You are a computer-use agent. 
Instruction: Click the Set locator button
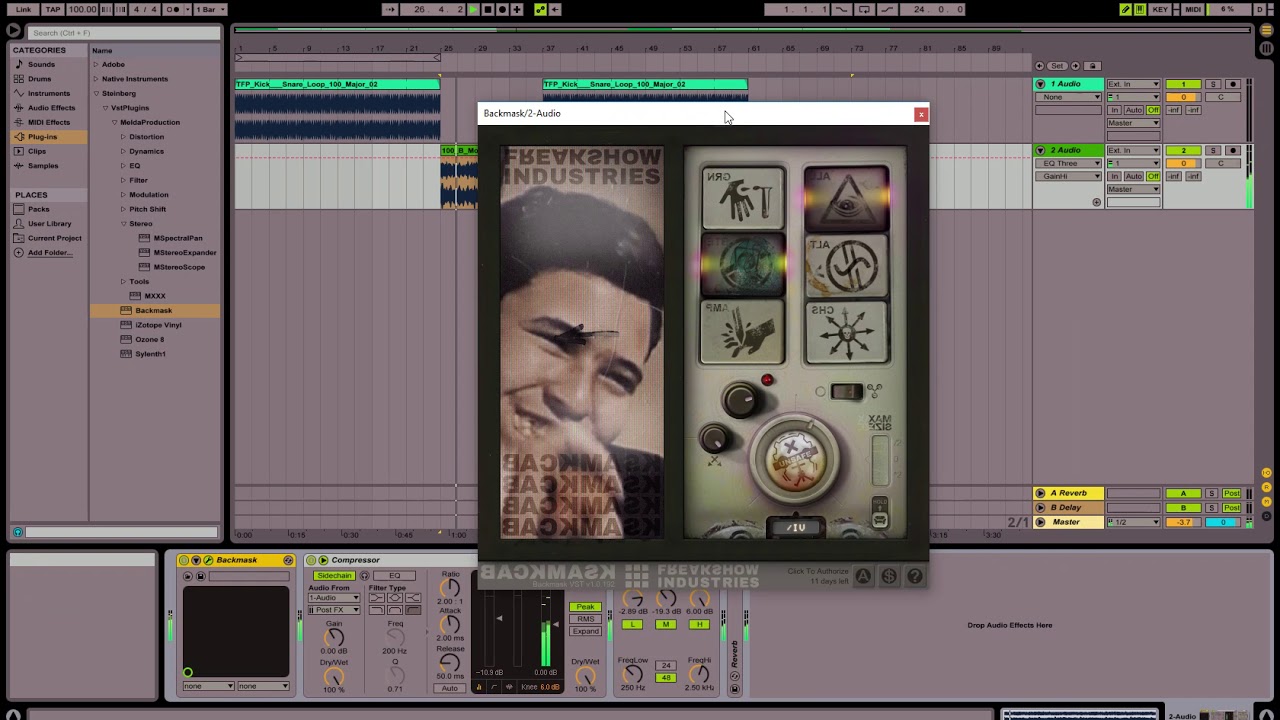point(1057,66)
